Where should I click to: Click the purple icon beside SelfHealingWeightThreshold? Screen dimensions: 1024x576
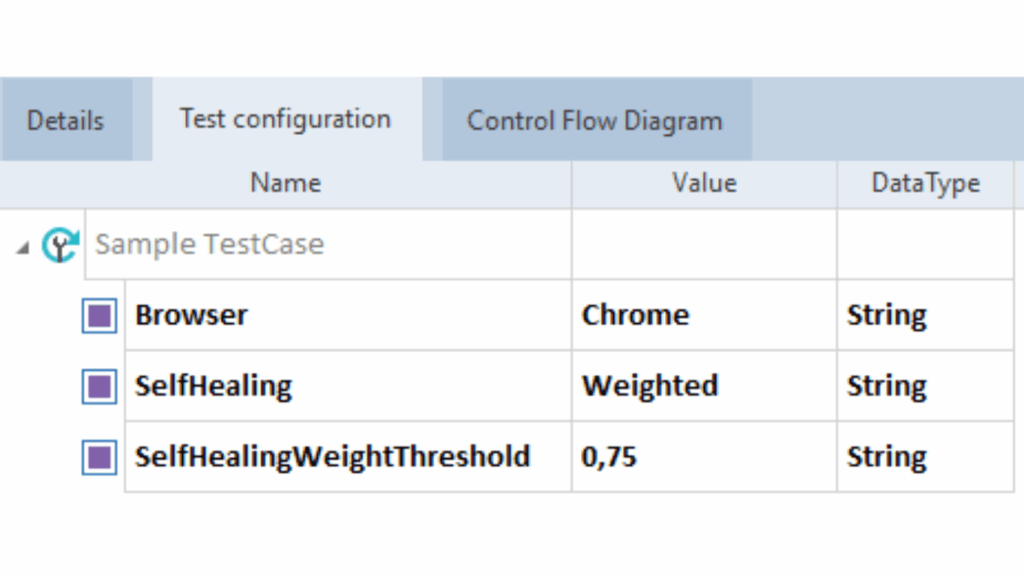(x=99, y=458)
